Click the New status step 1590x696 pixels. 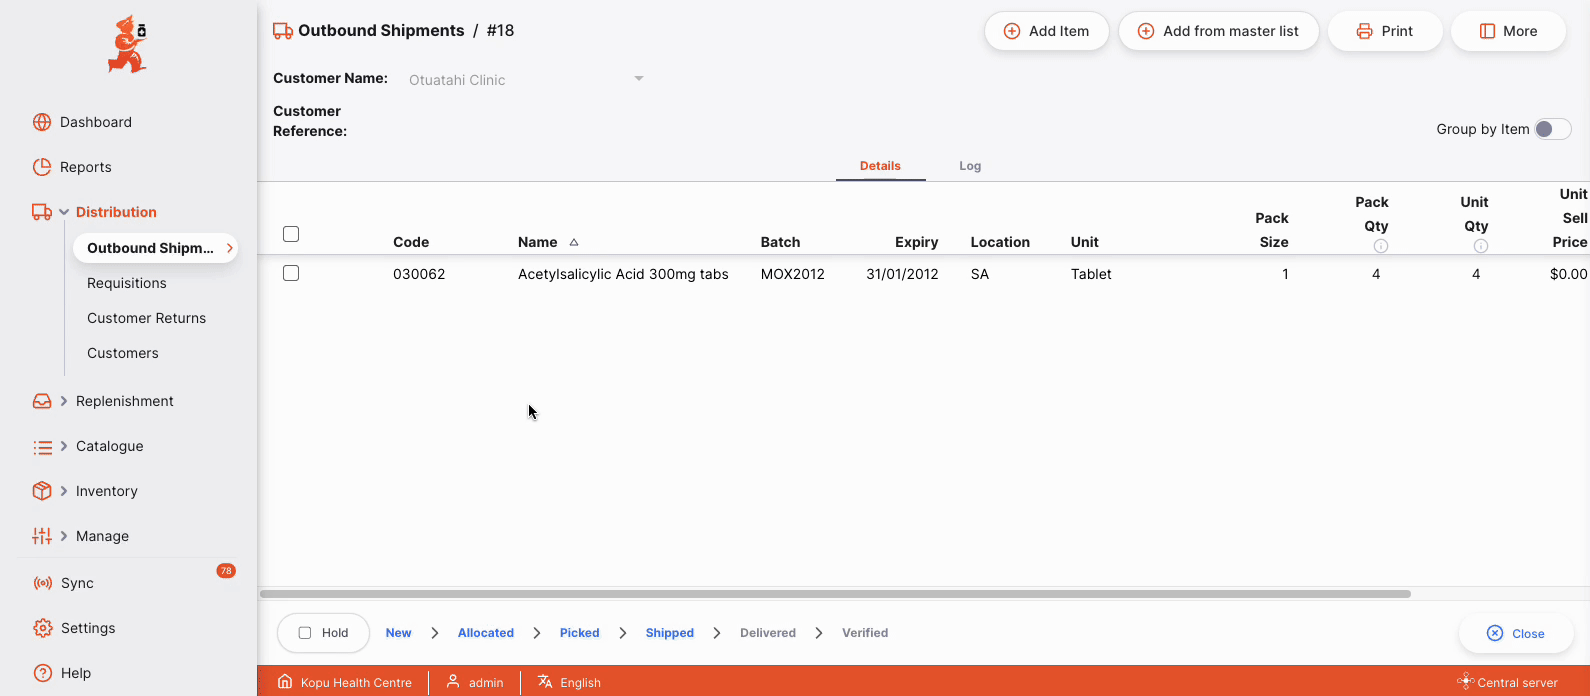pyautogui.click(x=399, y=633)
